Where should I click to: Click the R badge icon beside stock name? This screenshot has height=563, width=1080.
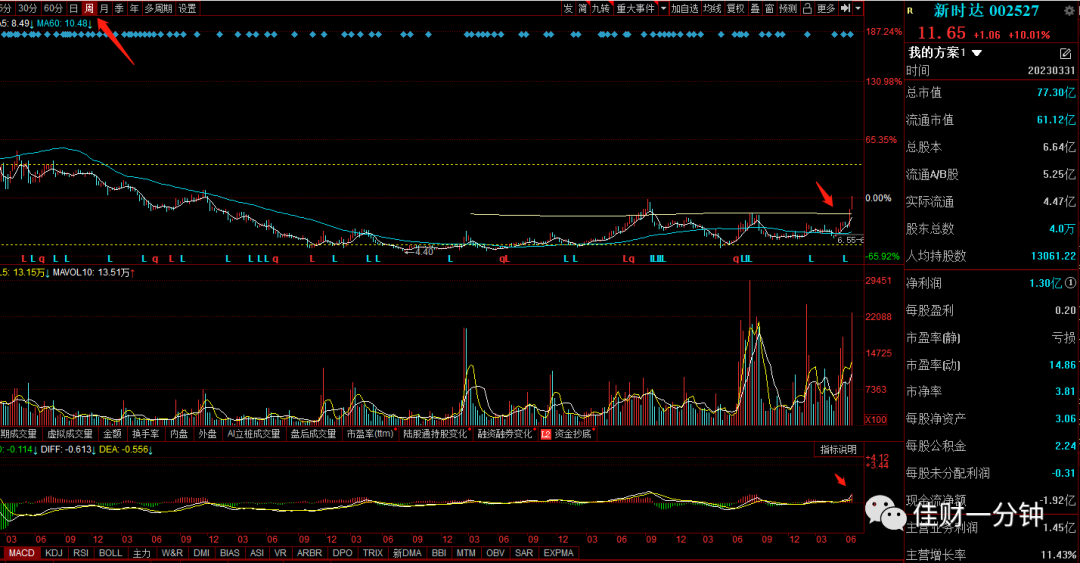pos(910,11)
